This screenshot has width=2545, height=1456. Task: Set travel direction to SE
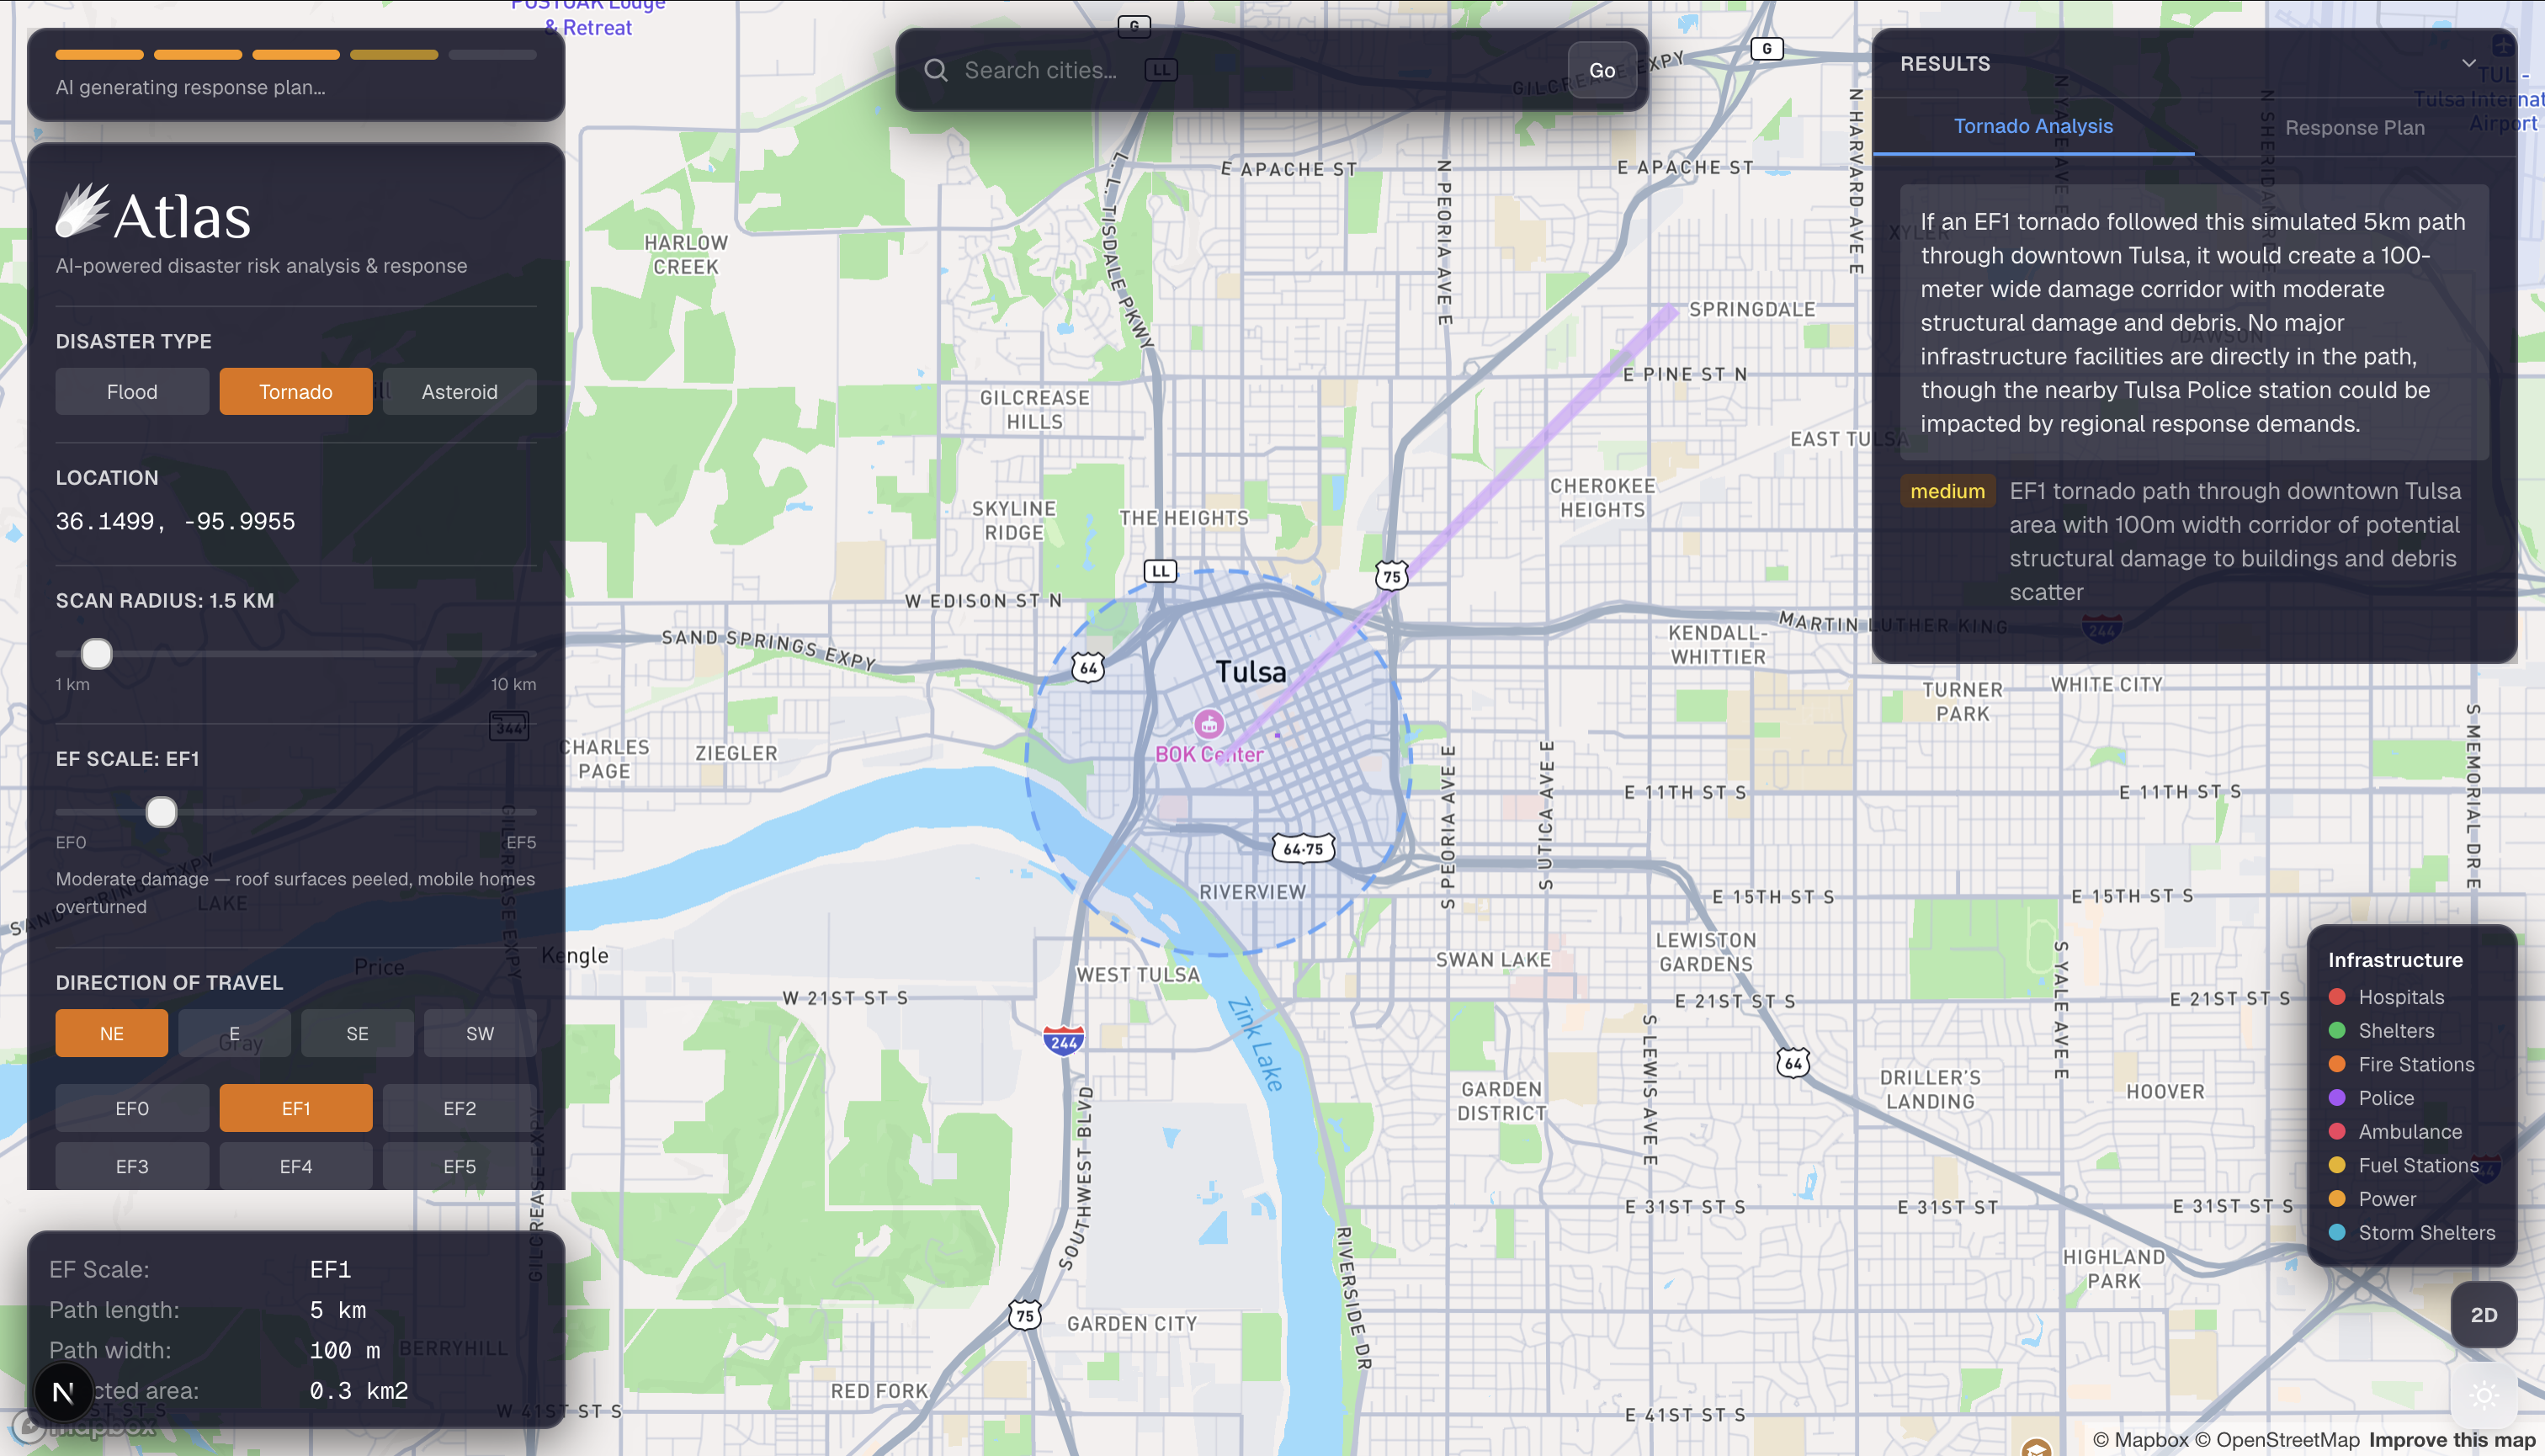click(x=357, y=1033)
